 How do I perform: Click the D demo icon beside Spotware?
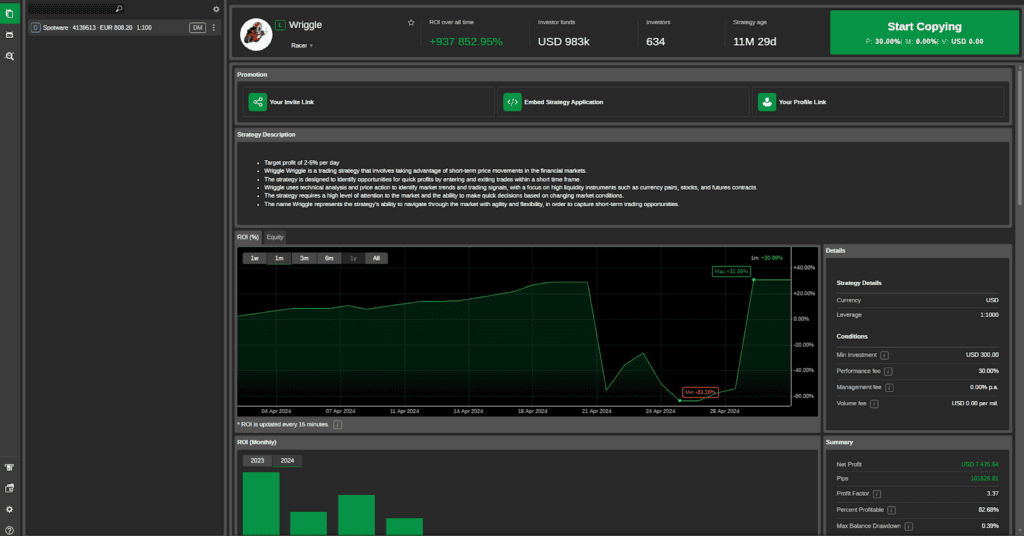coord(35,27)
